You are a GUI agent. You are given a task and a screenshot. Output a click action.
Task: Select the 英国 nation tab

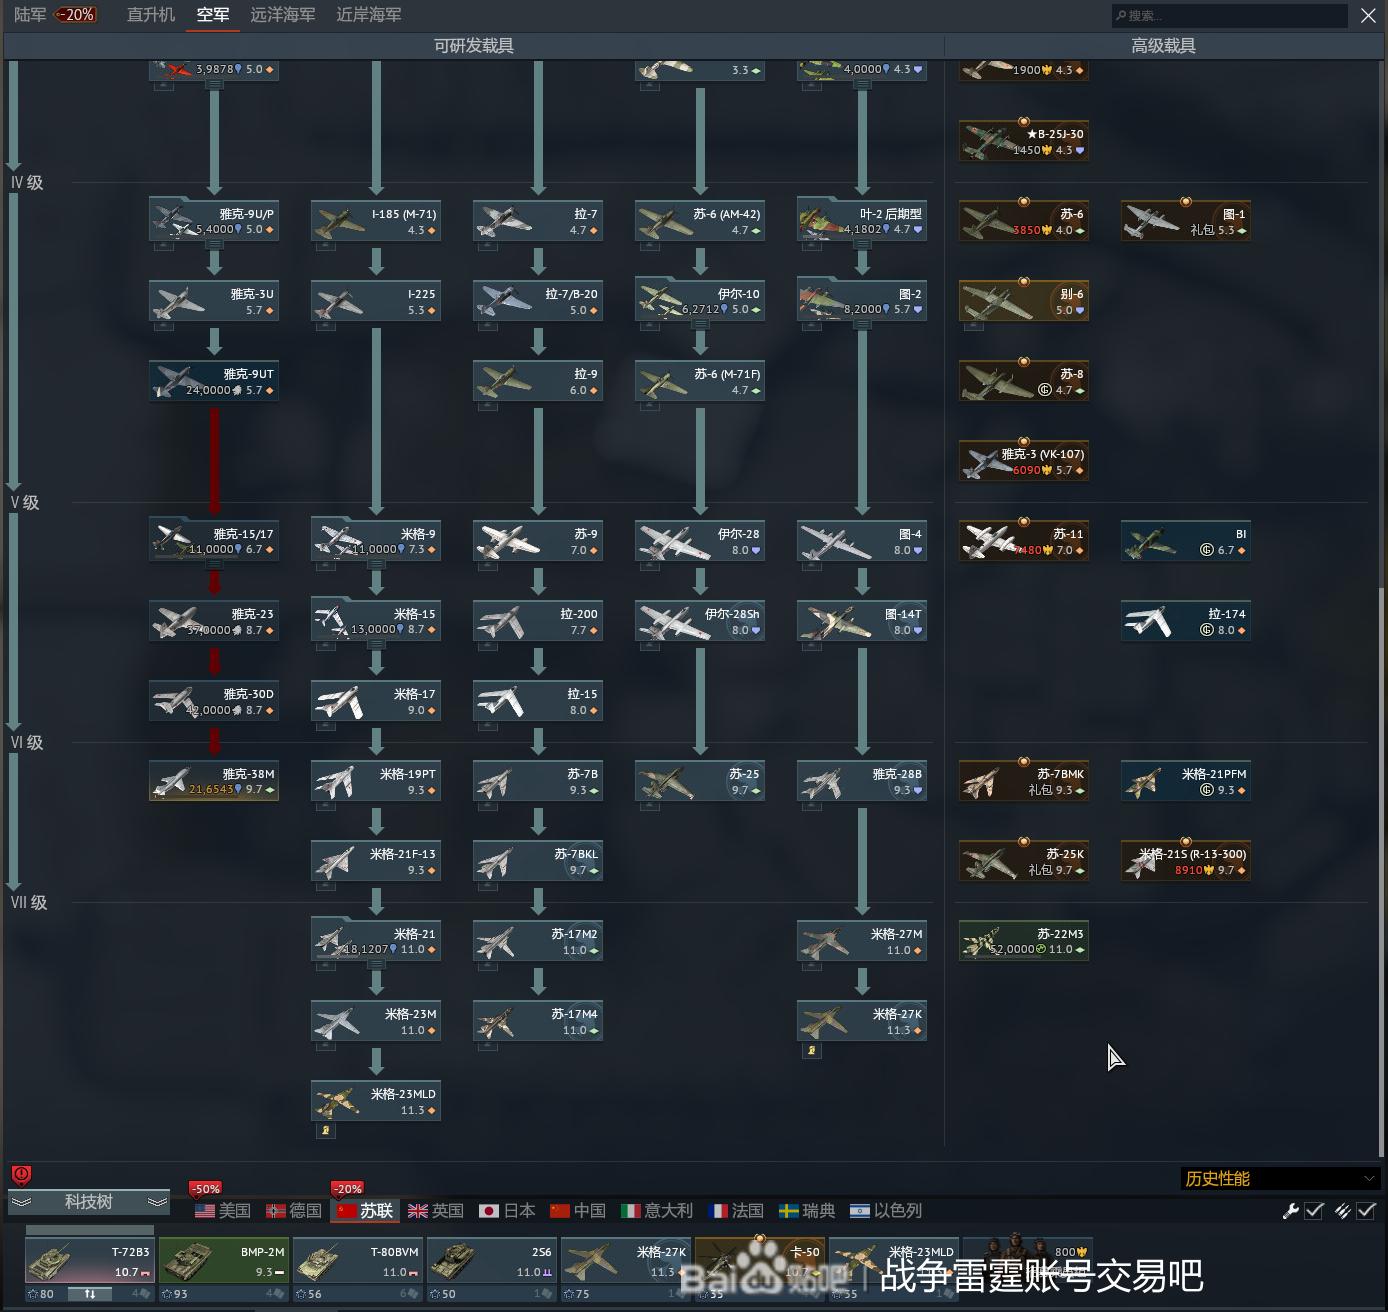[436, 1211]
